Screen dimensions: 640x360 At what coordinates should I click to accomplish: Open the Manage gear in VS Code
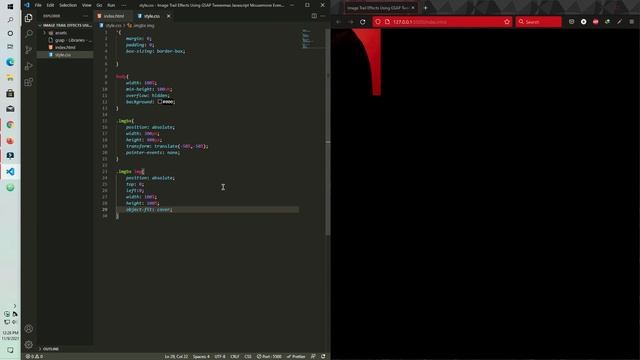(29, 344)
